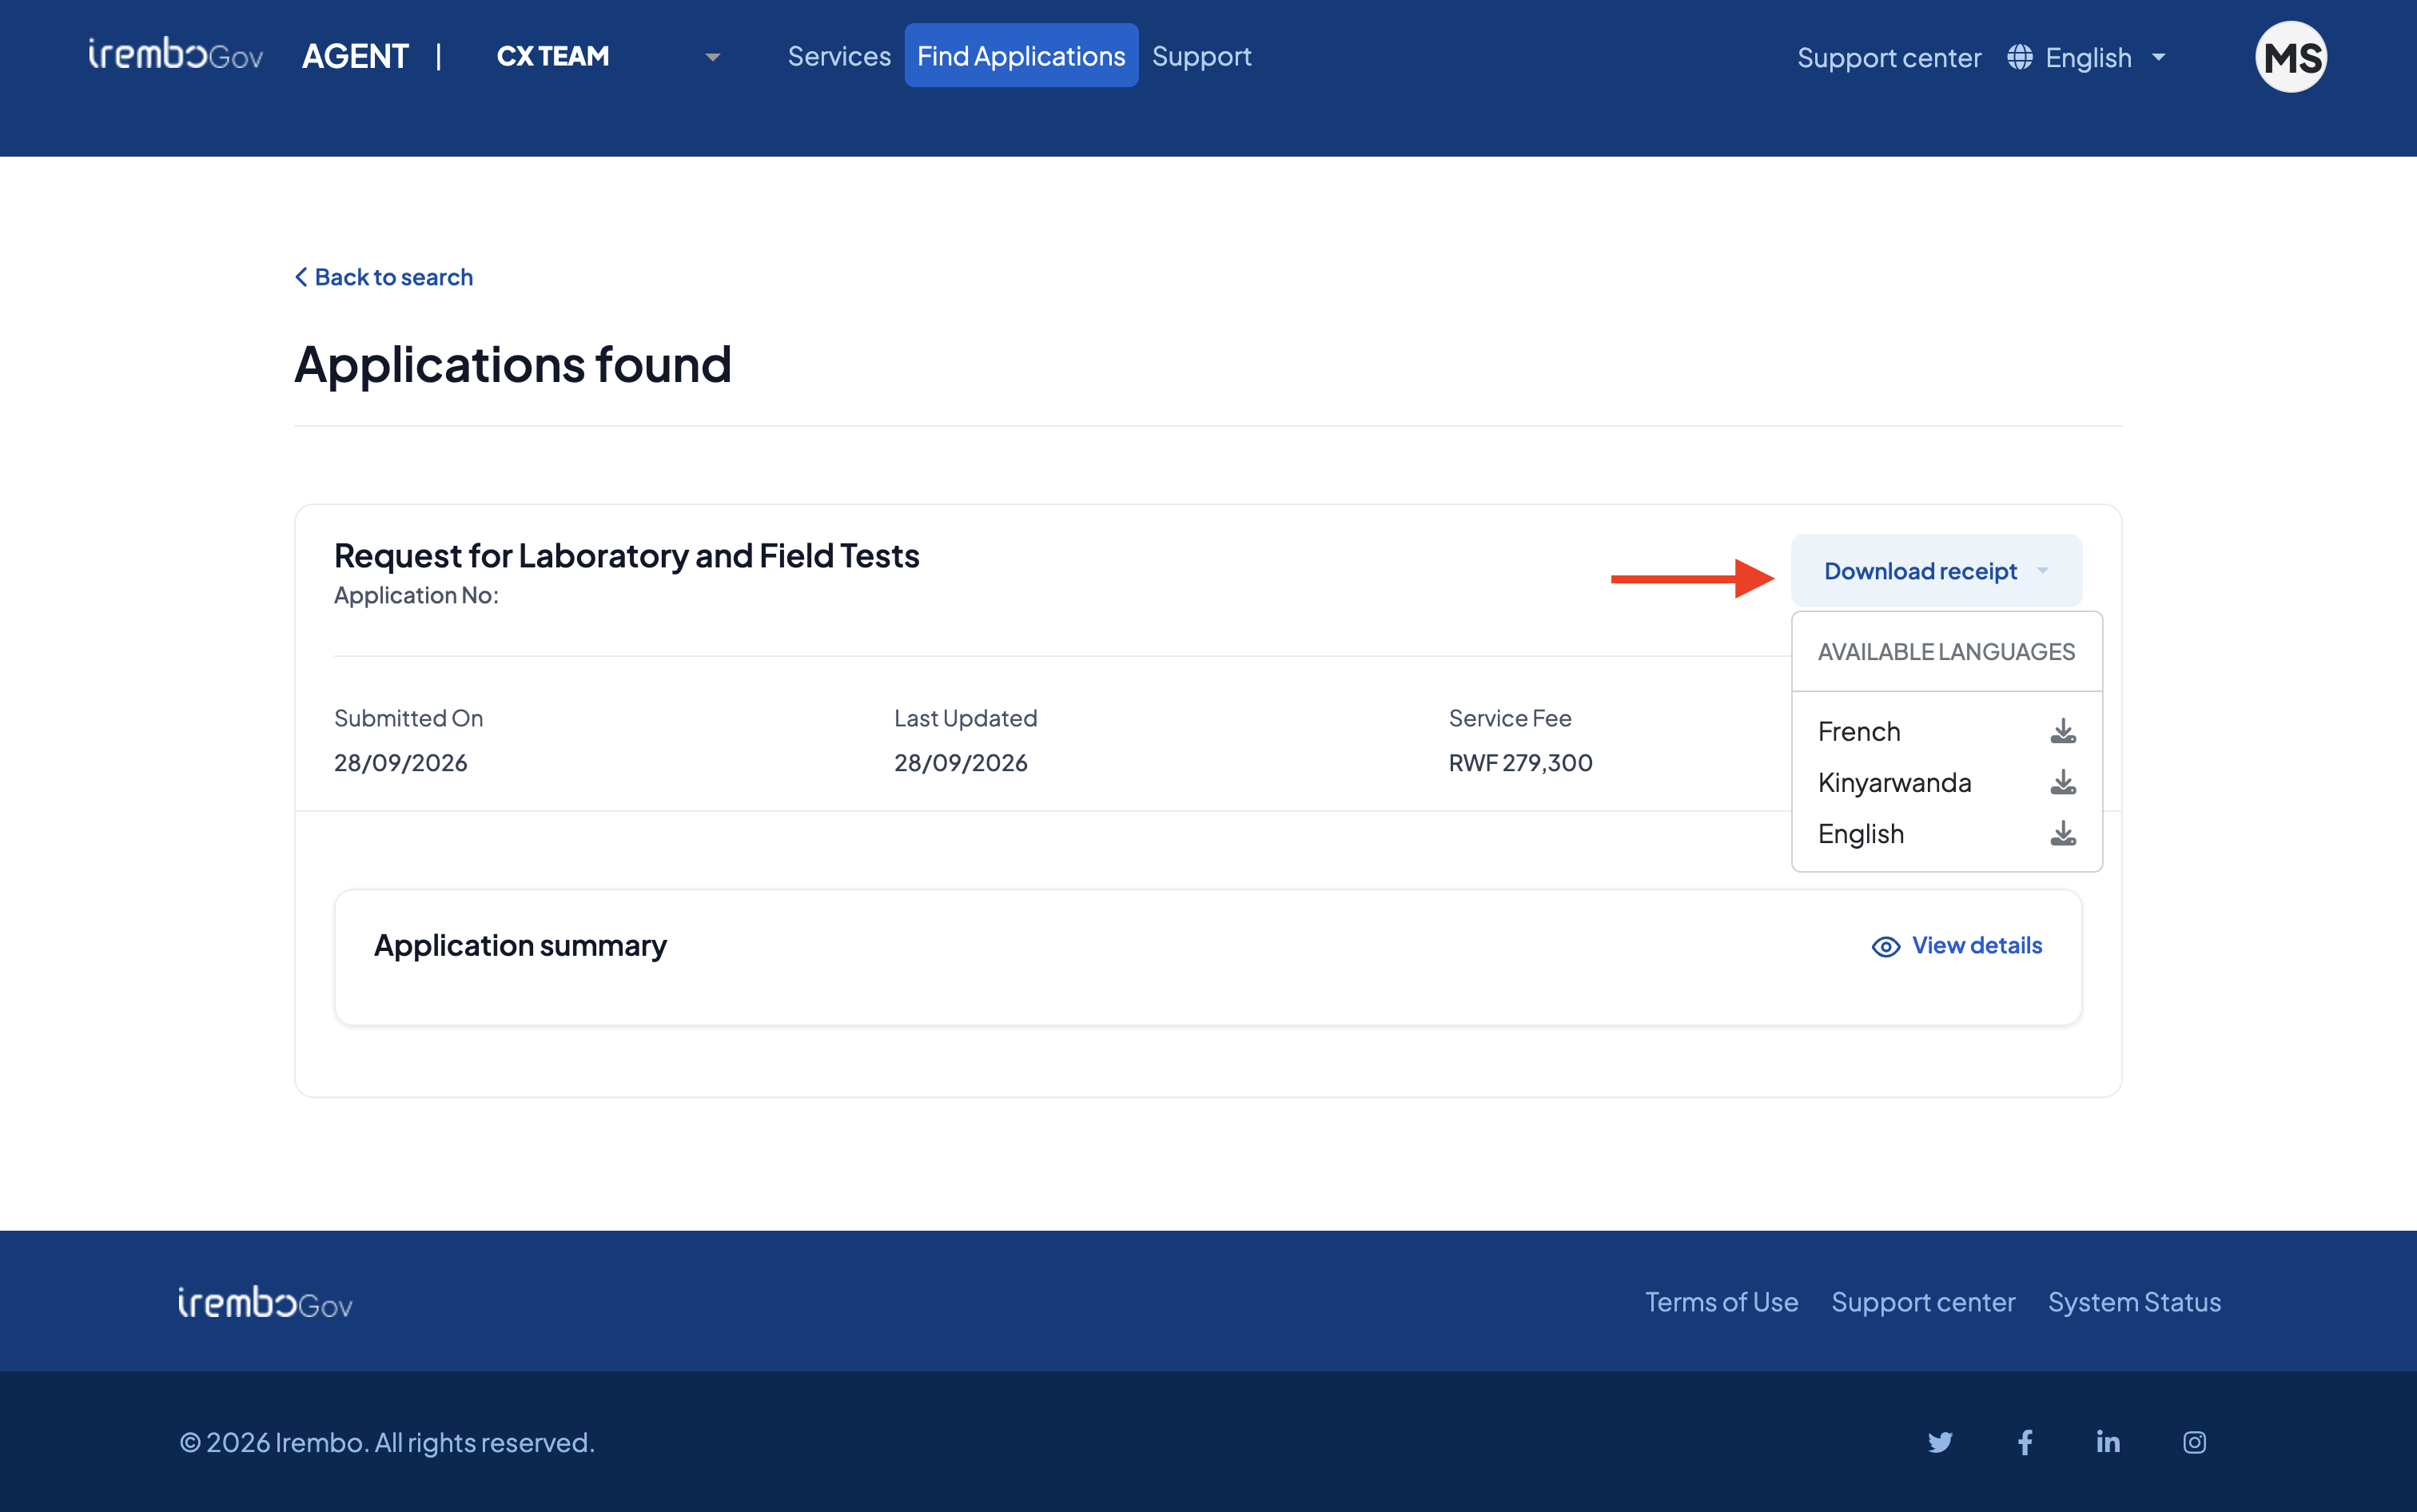
Task: Open Irembo's Twitter page in the footer
Action: (1939, 1442)
